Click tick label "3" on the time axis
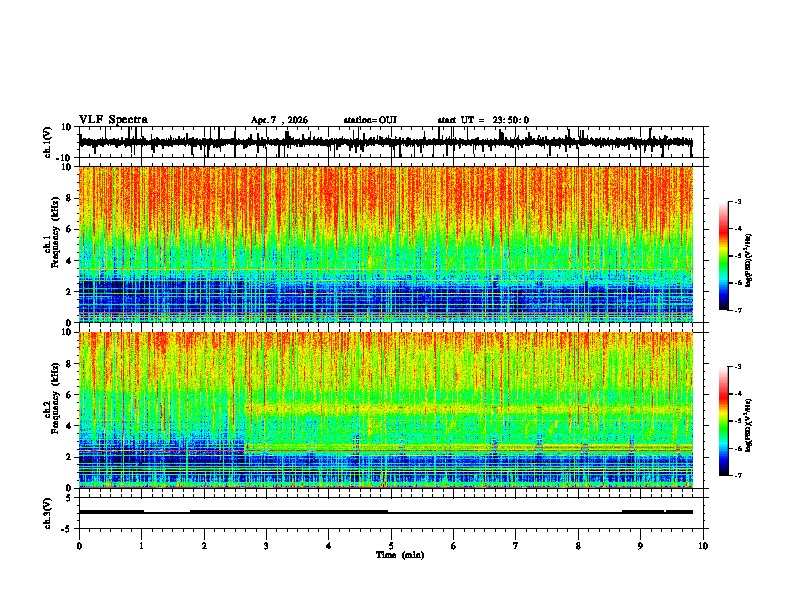The width and height of the screenshot is (792, 612). (266, 546)
